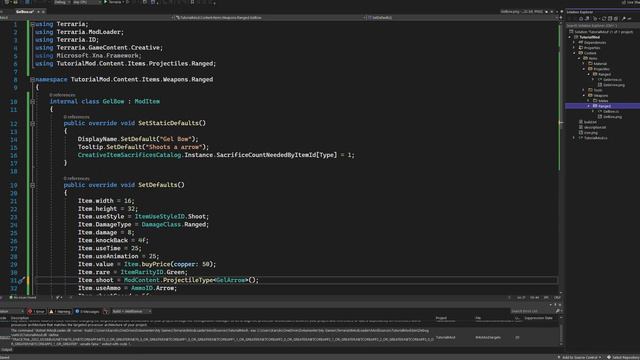This screenshot has width=640, height=360.
Task: Select description.txt in Solution Explorer
Action: [592, 127]
